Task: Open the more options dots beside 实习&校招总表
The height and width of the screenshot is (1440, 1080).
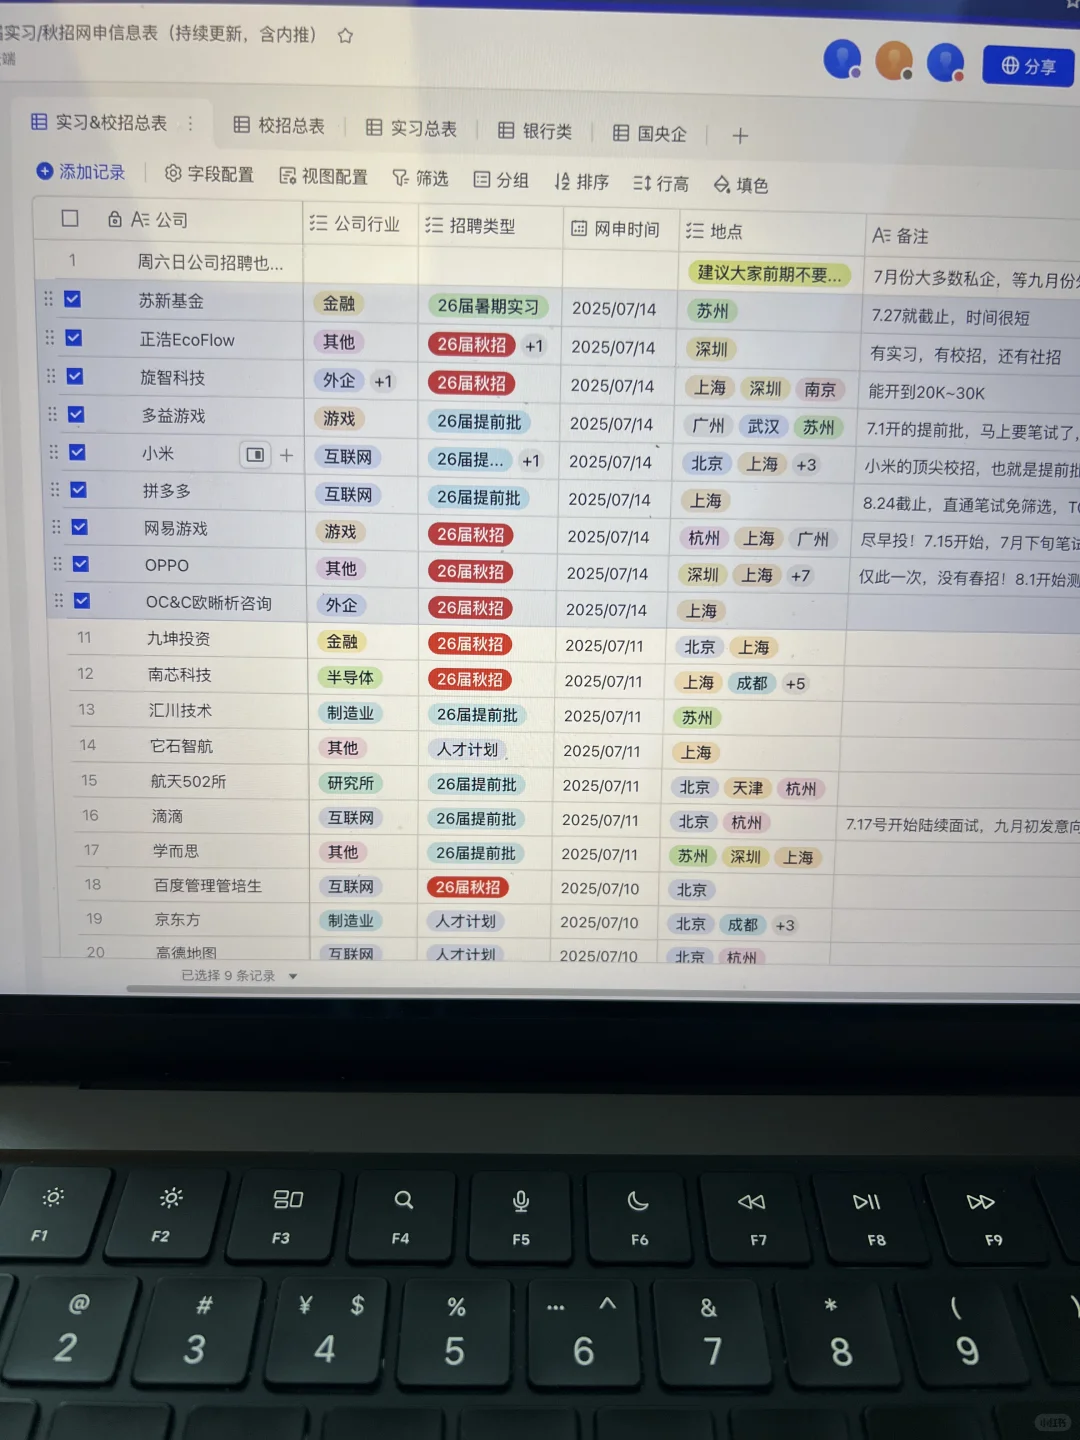Action: click(190, 124)
